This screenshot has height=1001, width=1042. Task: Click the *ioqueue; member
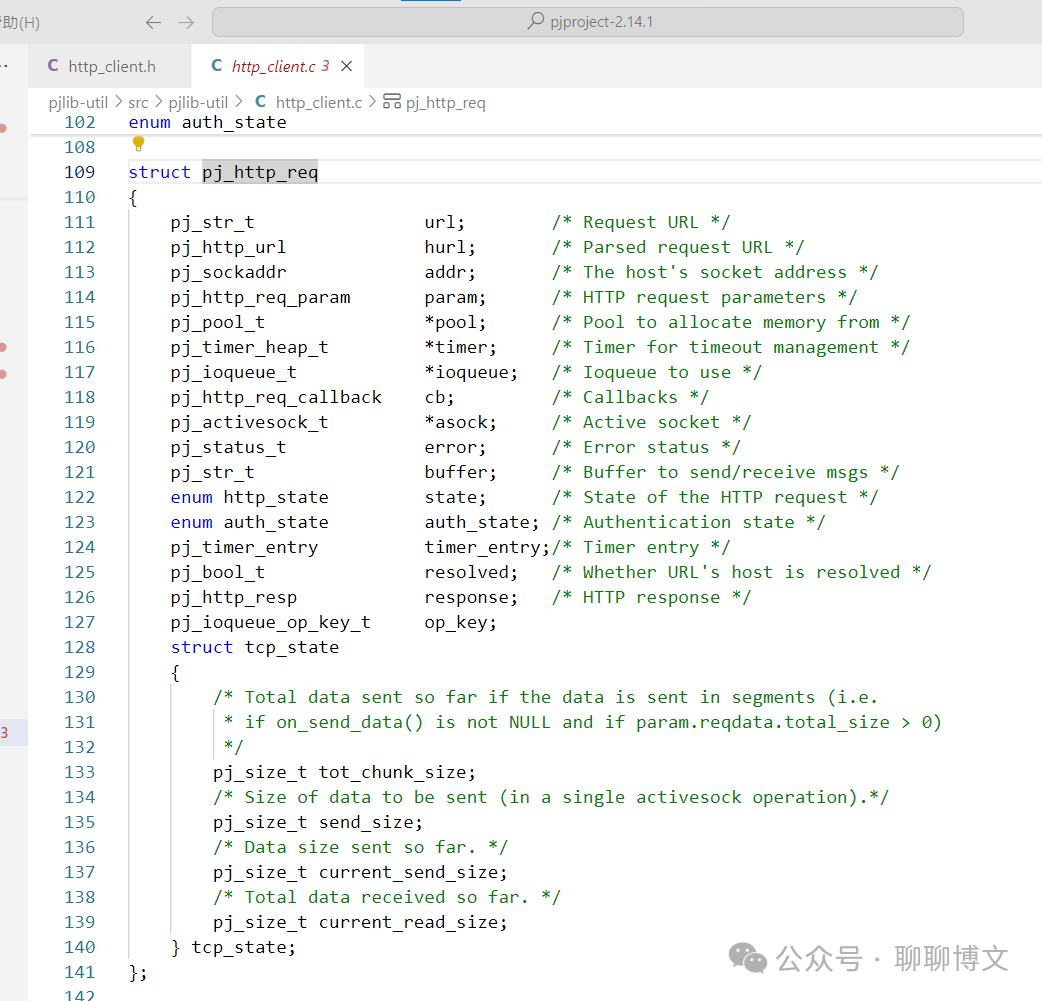click(x=471, y=372)
